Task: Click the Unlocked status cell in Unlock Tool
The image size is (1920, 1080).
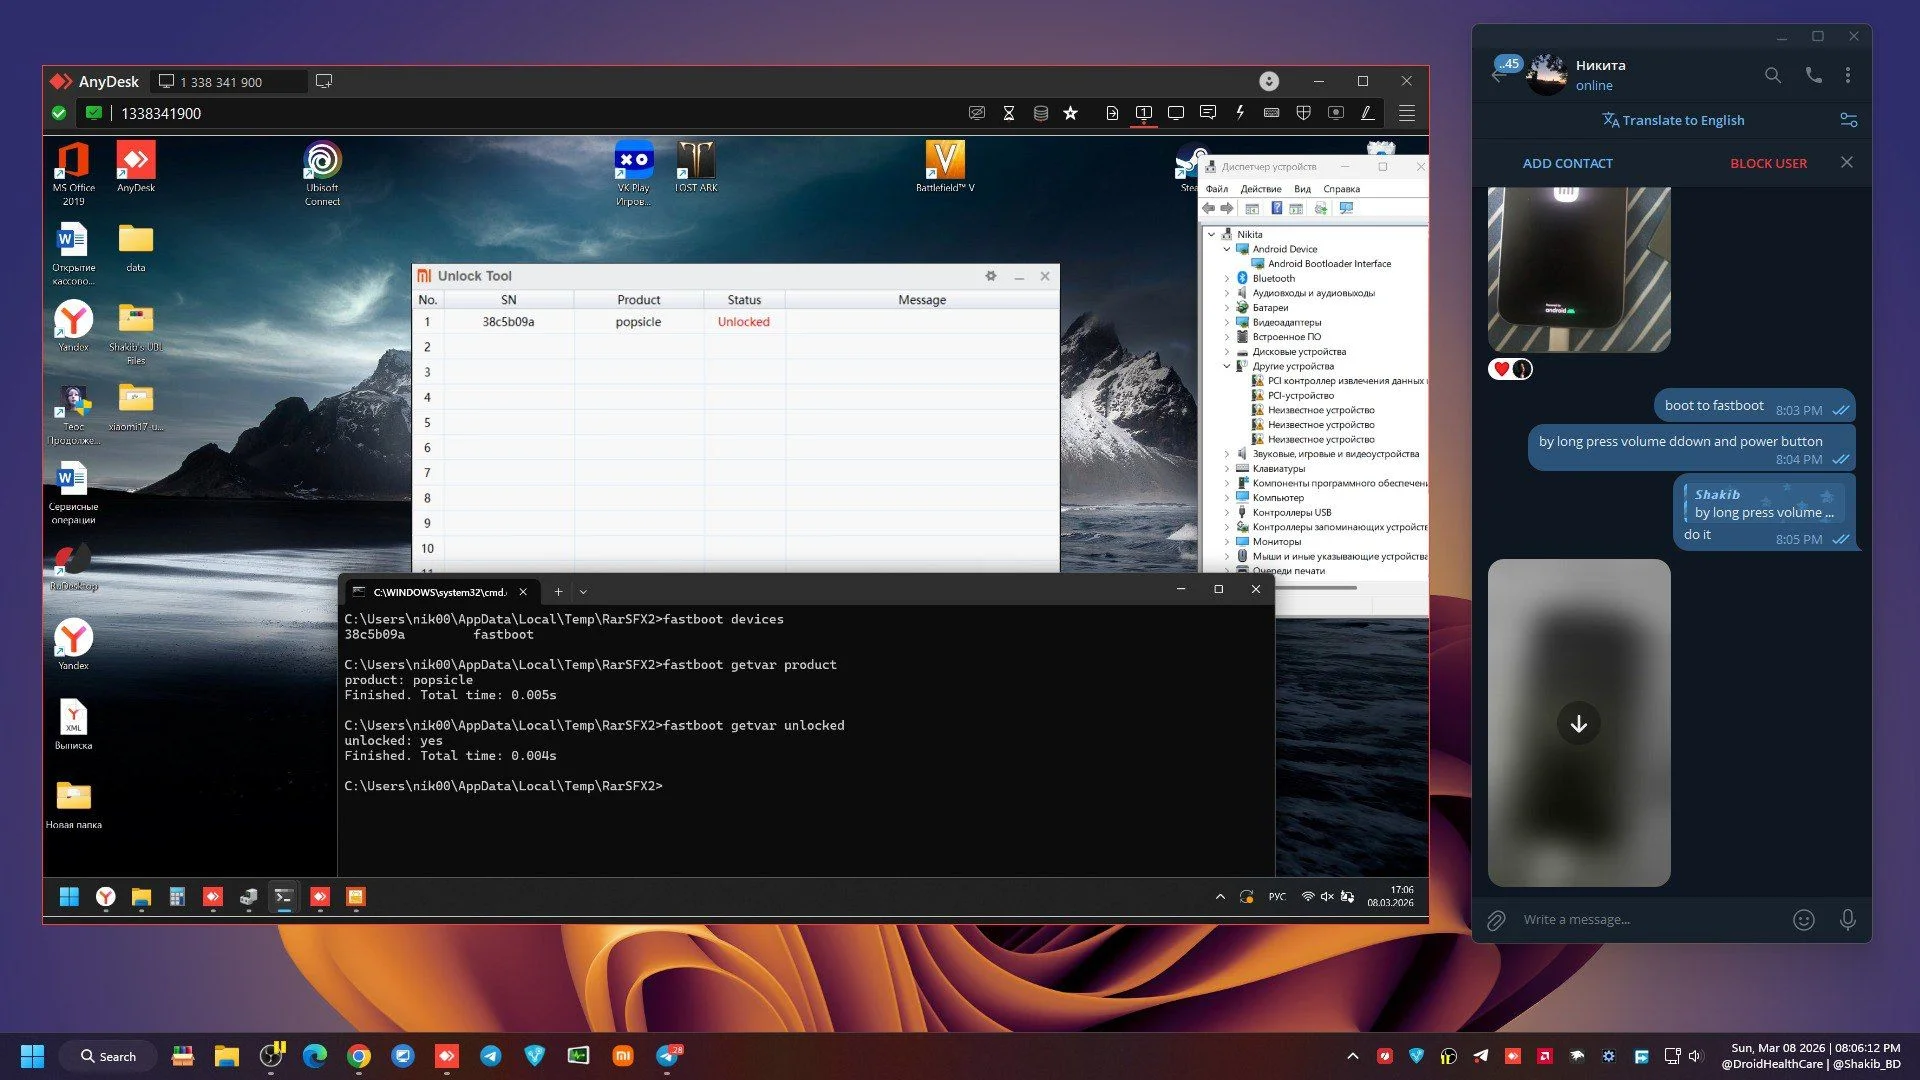Action: point(744,322)
